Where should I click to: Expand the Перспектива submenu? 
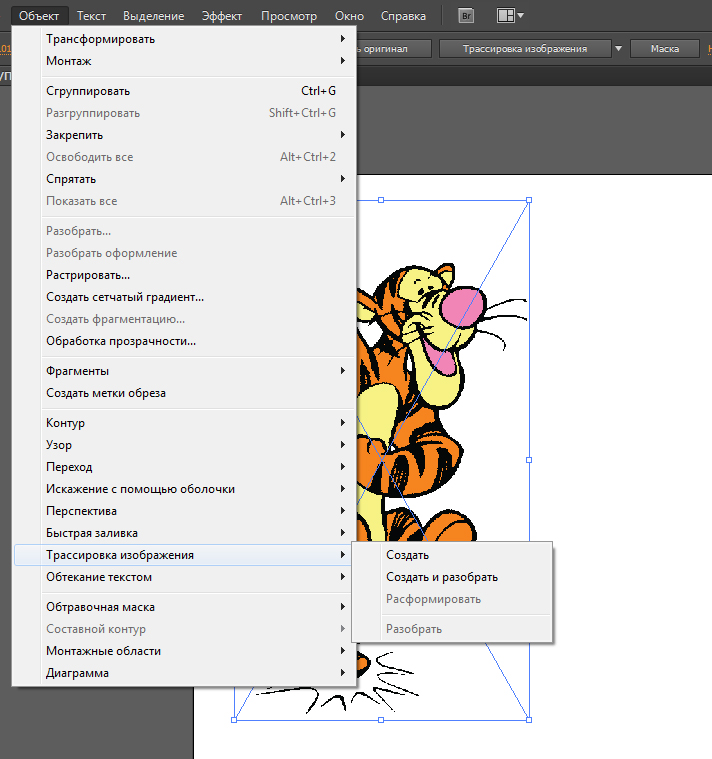185,511
